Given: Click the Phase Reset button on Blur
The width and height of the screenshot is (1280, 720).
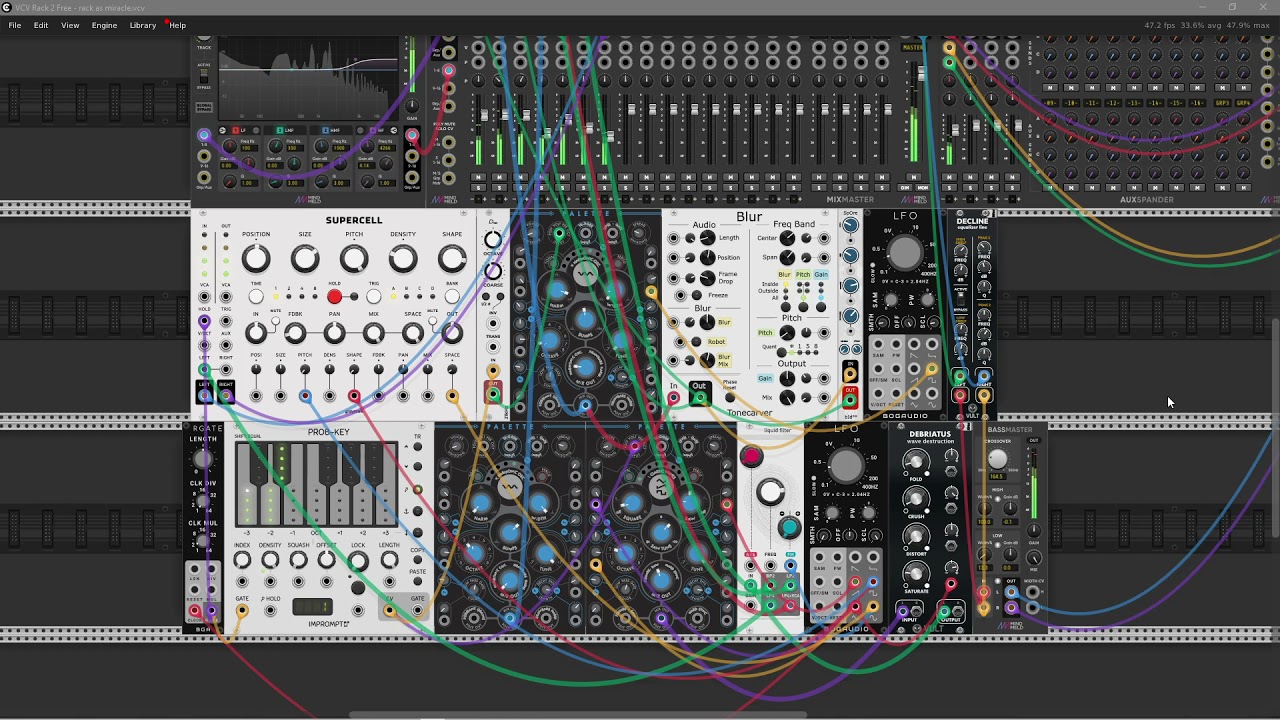Looking at the screenshot, I should pyautogui.click(x=729, y=397).
